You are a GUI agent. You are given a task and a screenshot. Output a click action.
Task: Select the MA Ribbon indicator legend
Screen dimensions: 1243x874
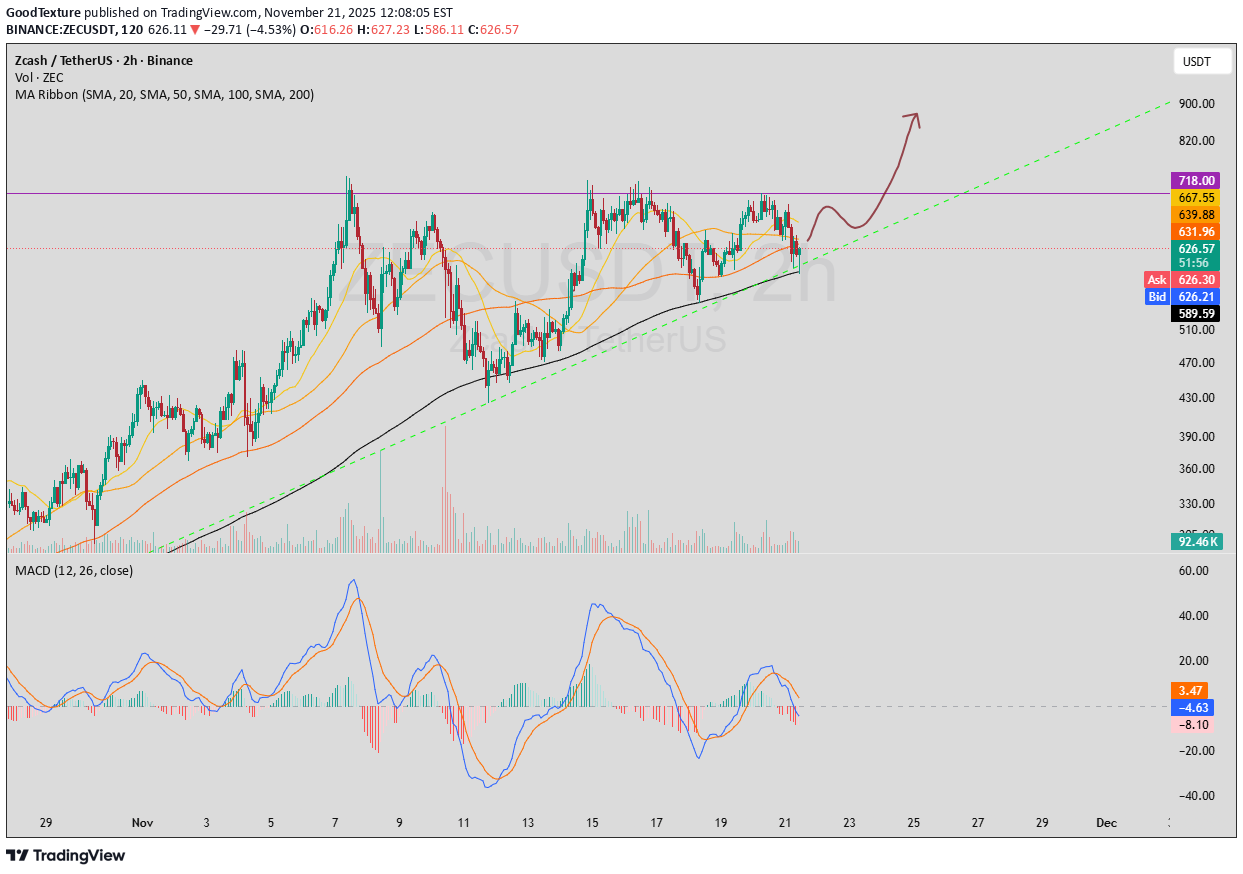(x=164, y=94)
